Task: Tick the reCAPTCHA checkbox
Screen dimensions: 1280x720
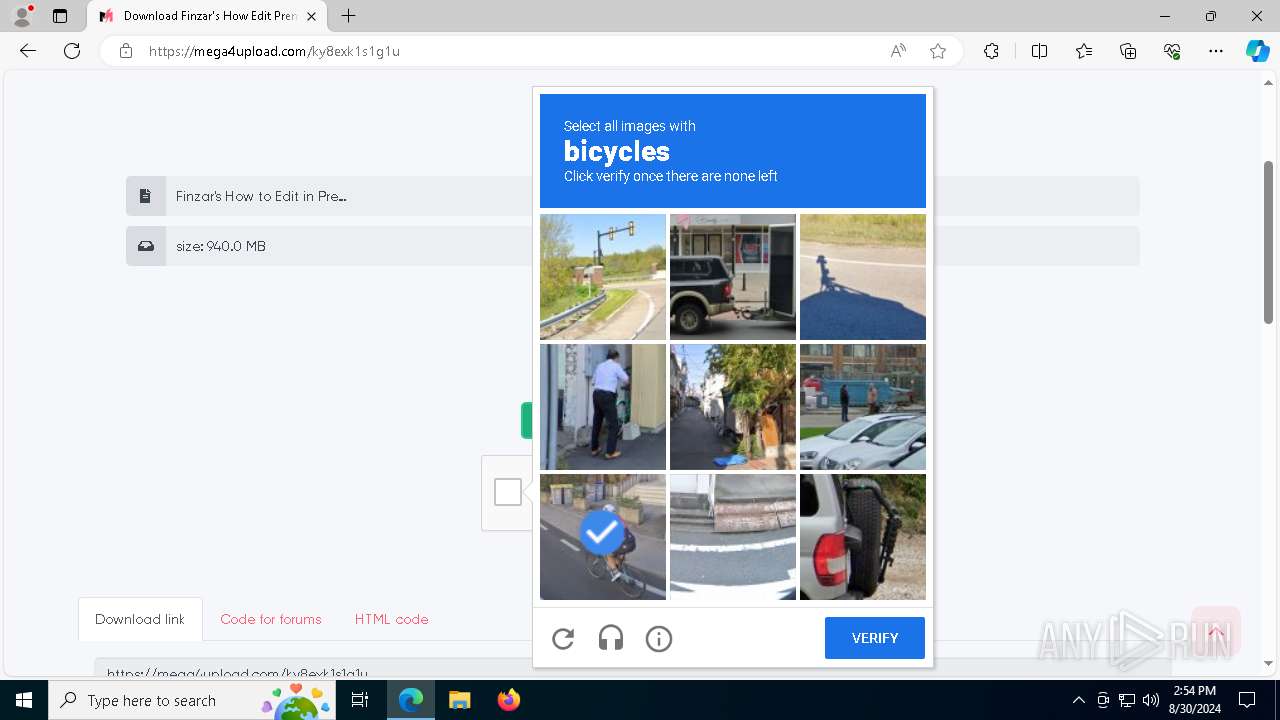Action: [x=508, y=492]
